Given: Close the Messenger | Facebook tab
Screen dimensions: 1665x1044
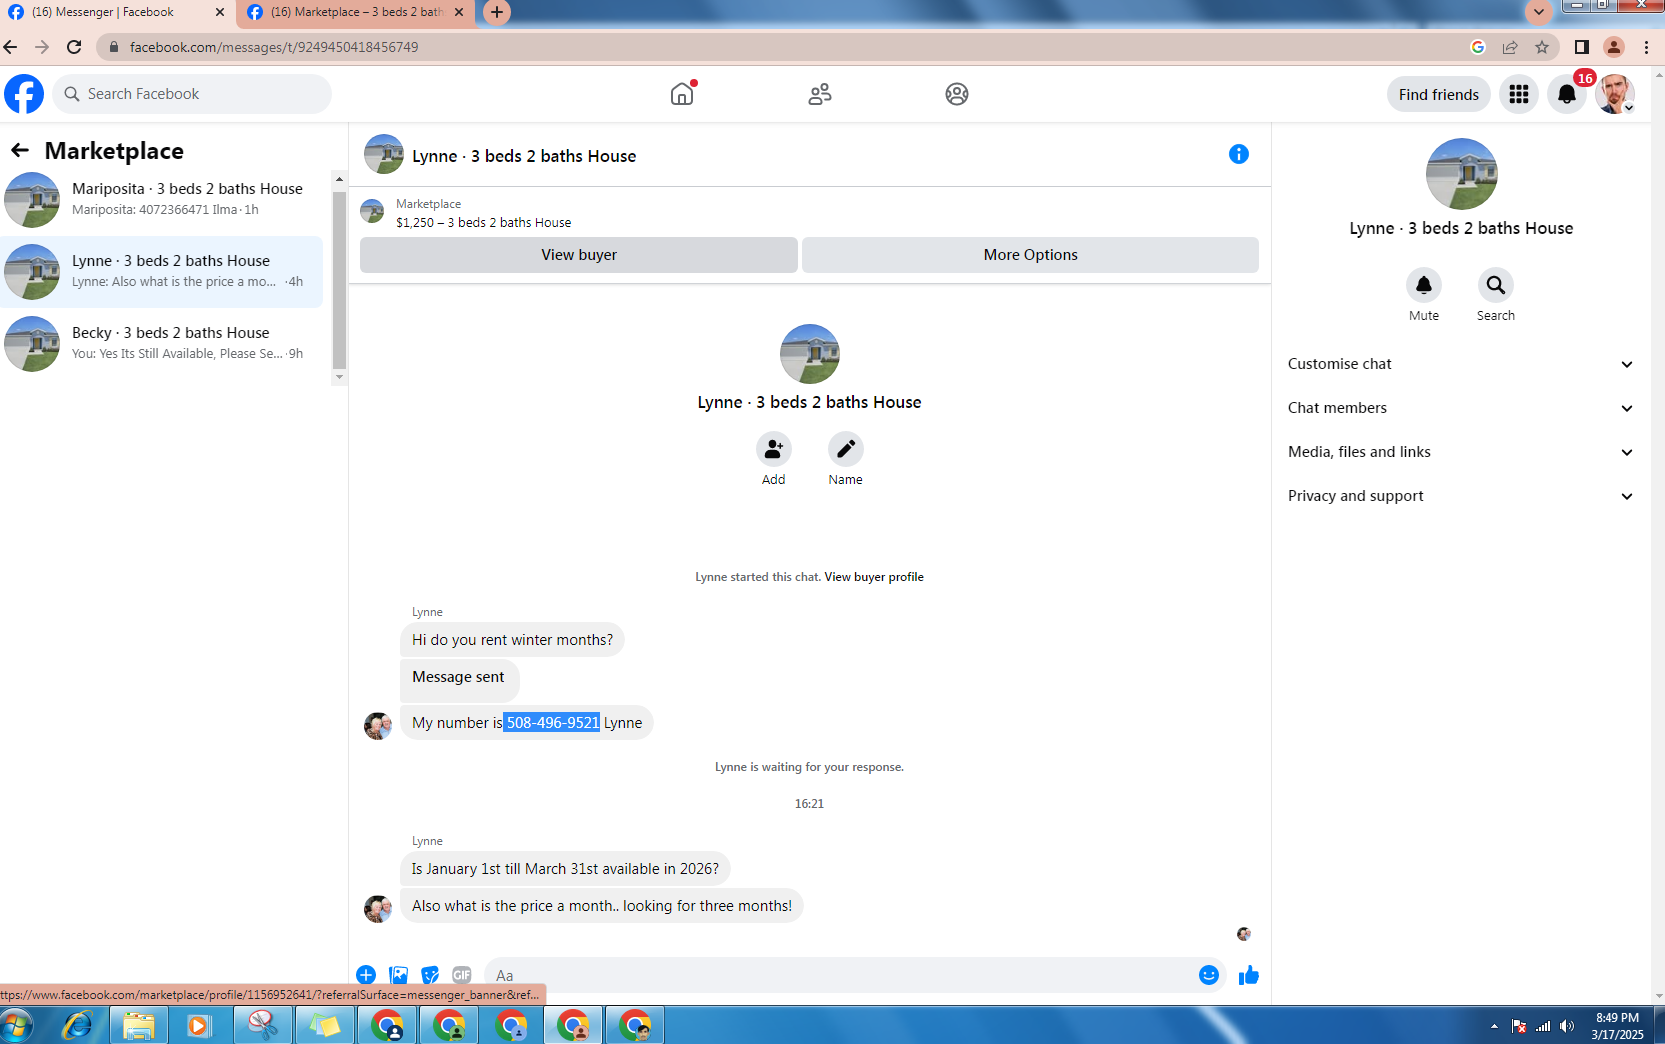Looking at the screenshot, I should click(220, 12).
